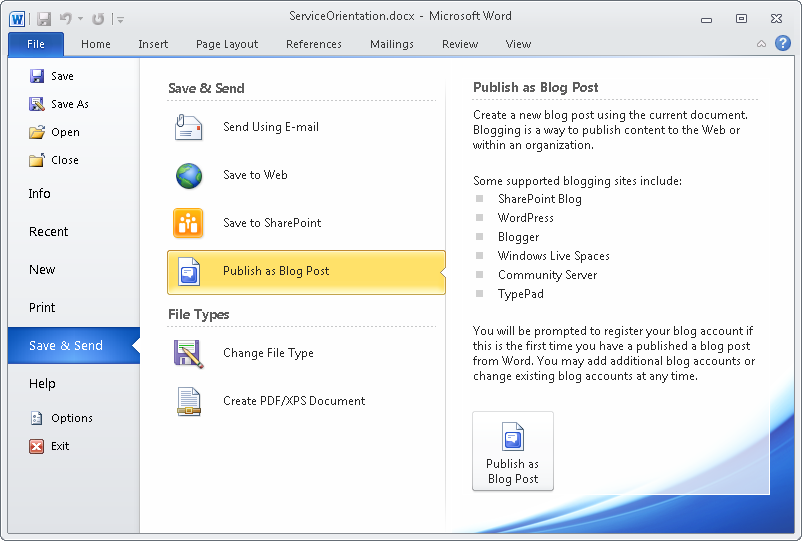The width and height of the screenshot is (802, 541).
Task: Select Save & Send in the Backstage menu
Action: 74,346
